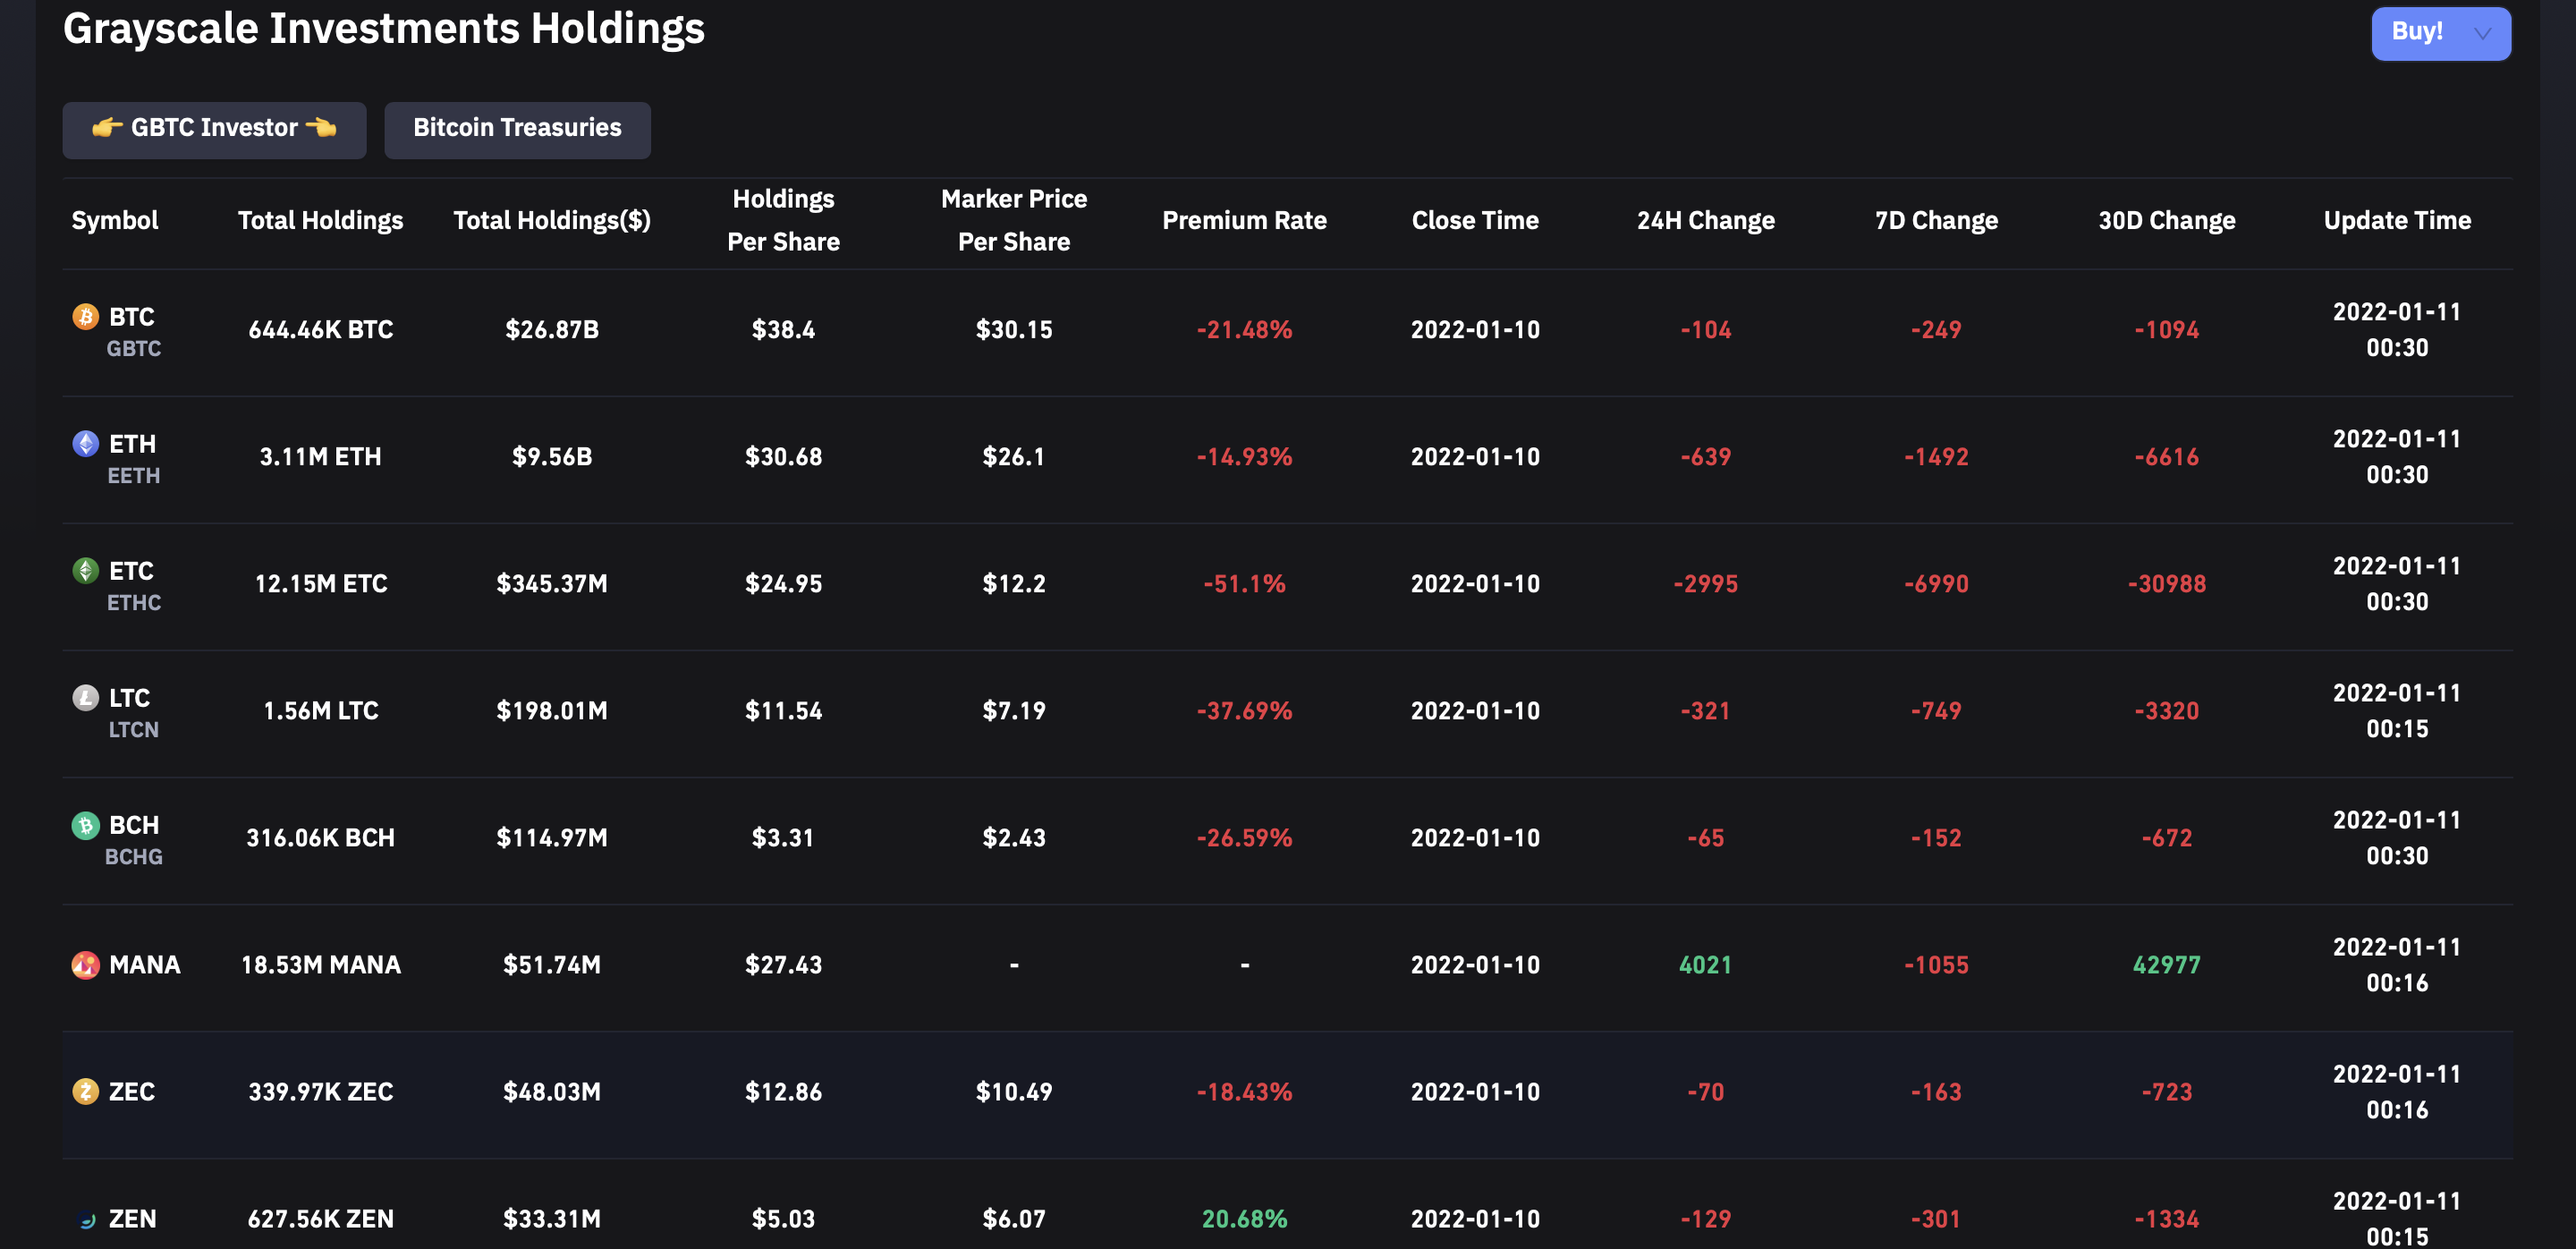
Task: Click the $26.87B total holdings value
Action: [552, 330]
